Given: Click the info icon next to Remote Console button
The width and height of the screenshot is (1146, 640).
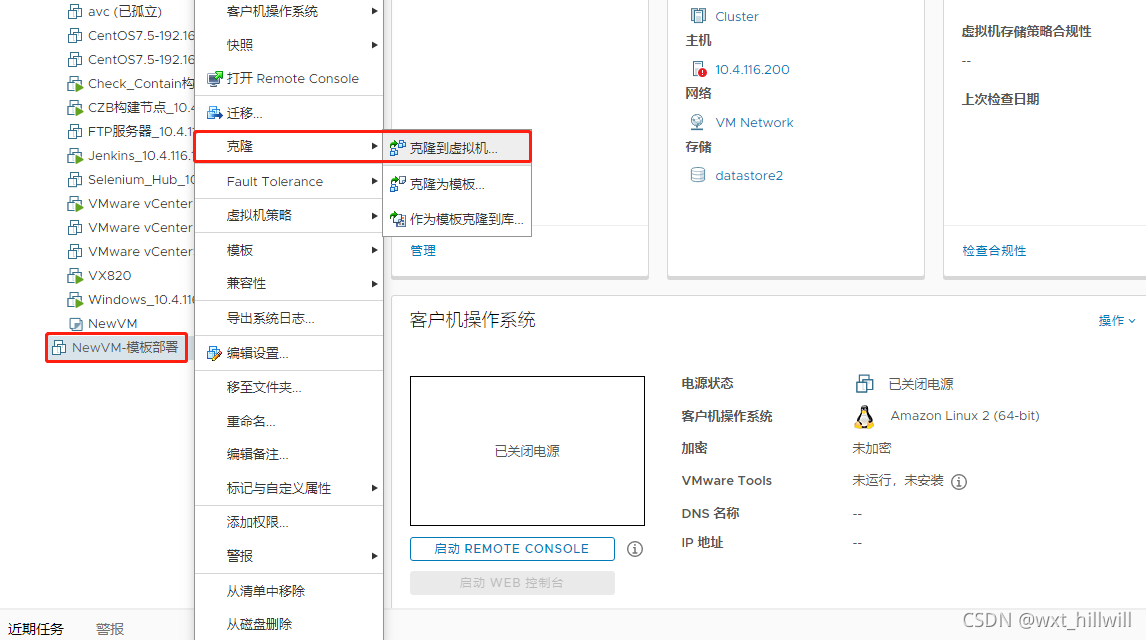Looking at the screenshot, I should point(635,549).
